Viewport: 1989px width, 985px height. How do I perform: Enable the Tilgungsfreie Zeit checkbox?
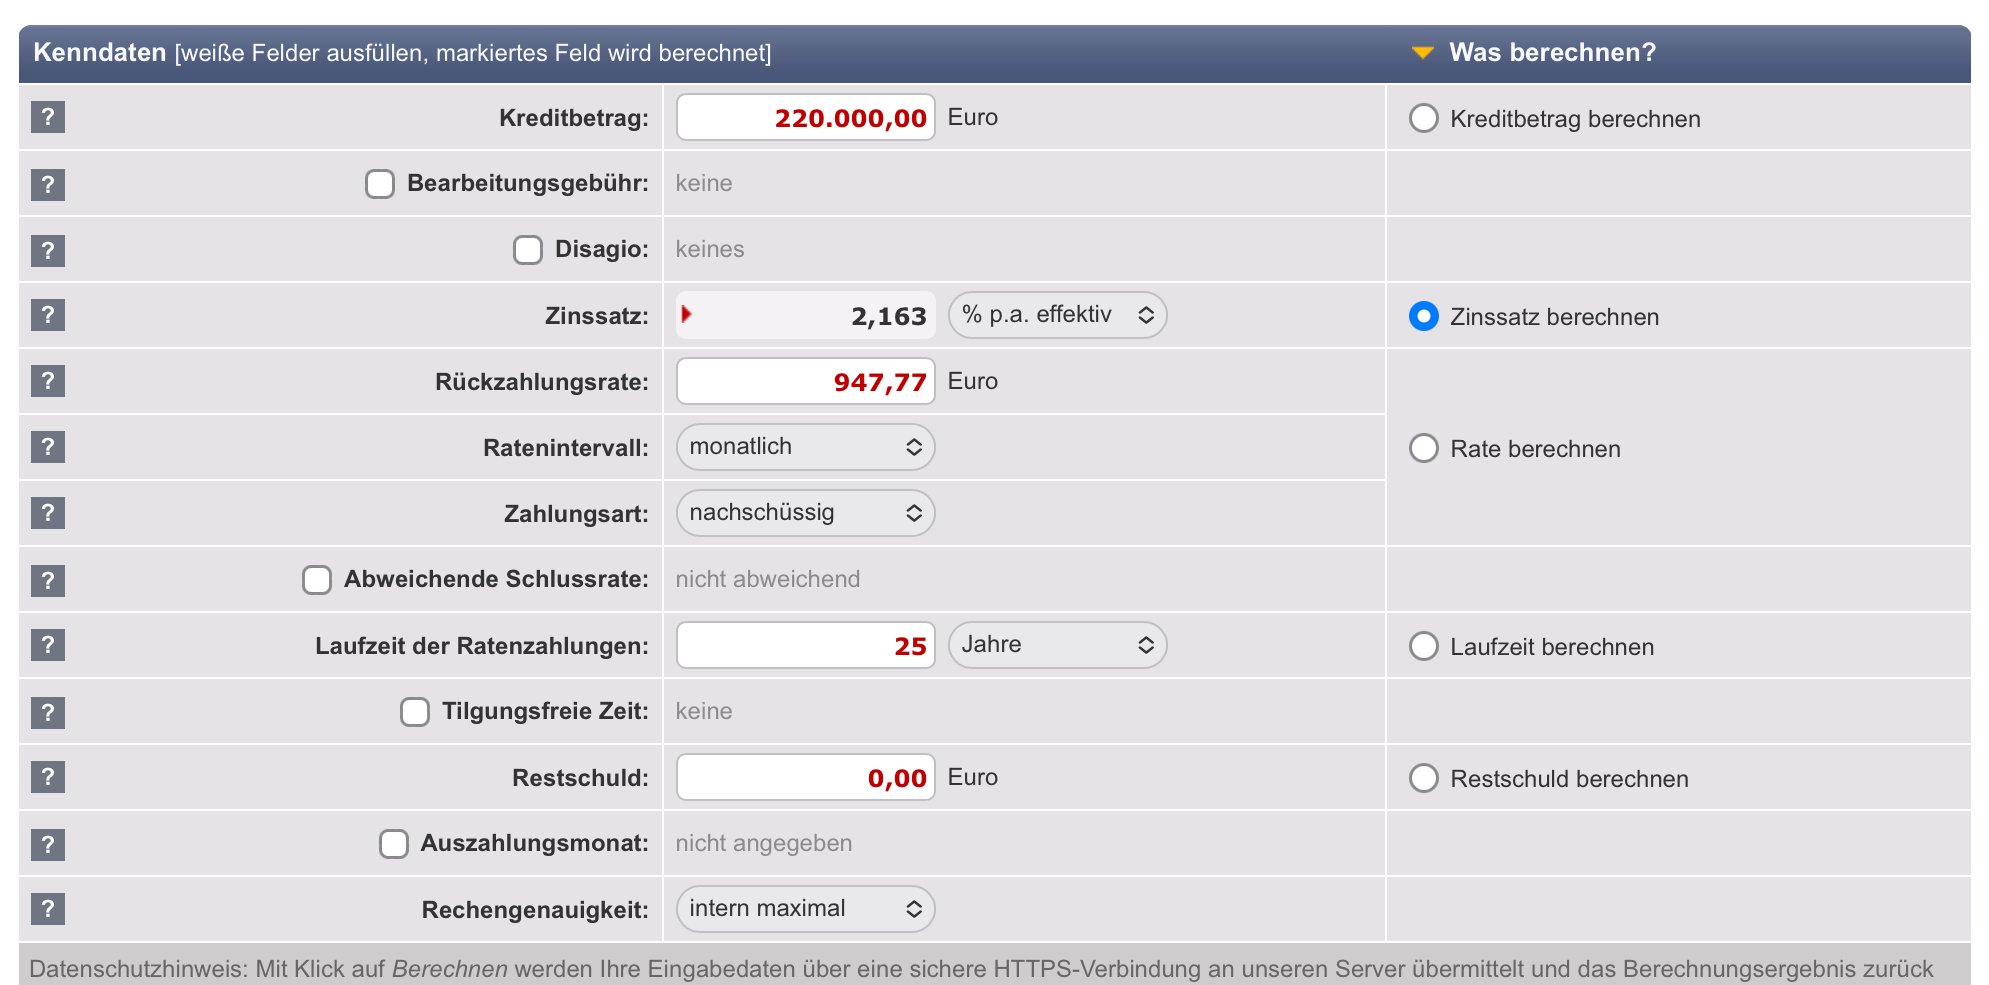415,712
